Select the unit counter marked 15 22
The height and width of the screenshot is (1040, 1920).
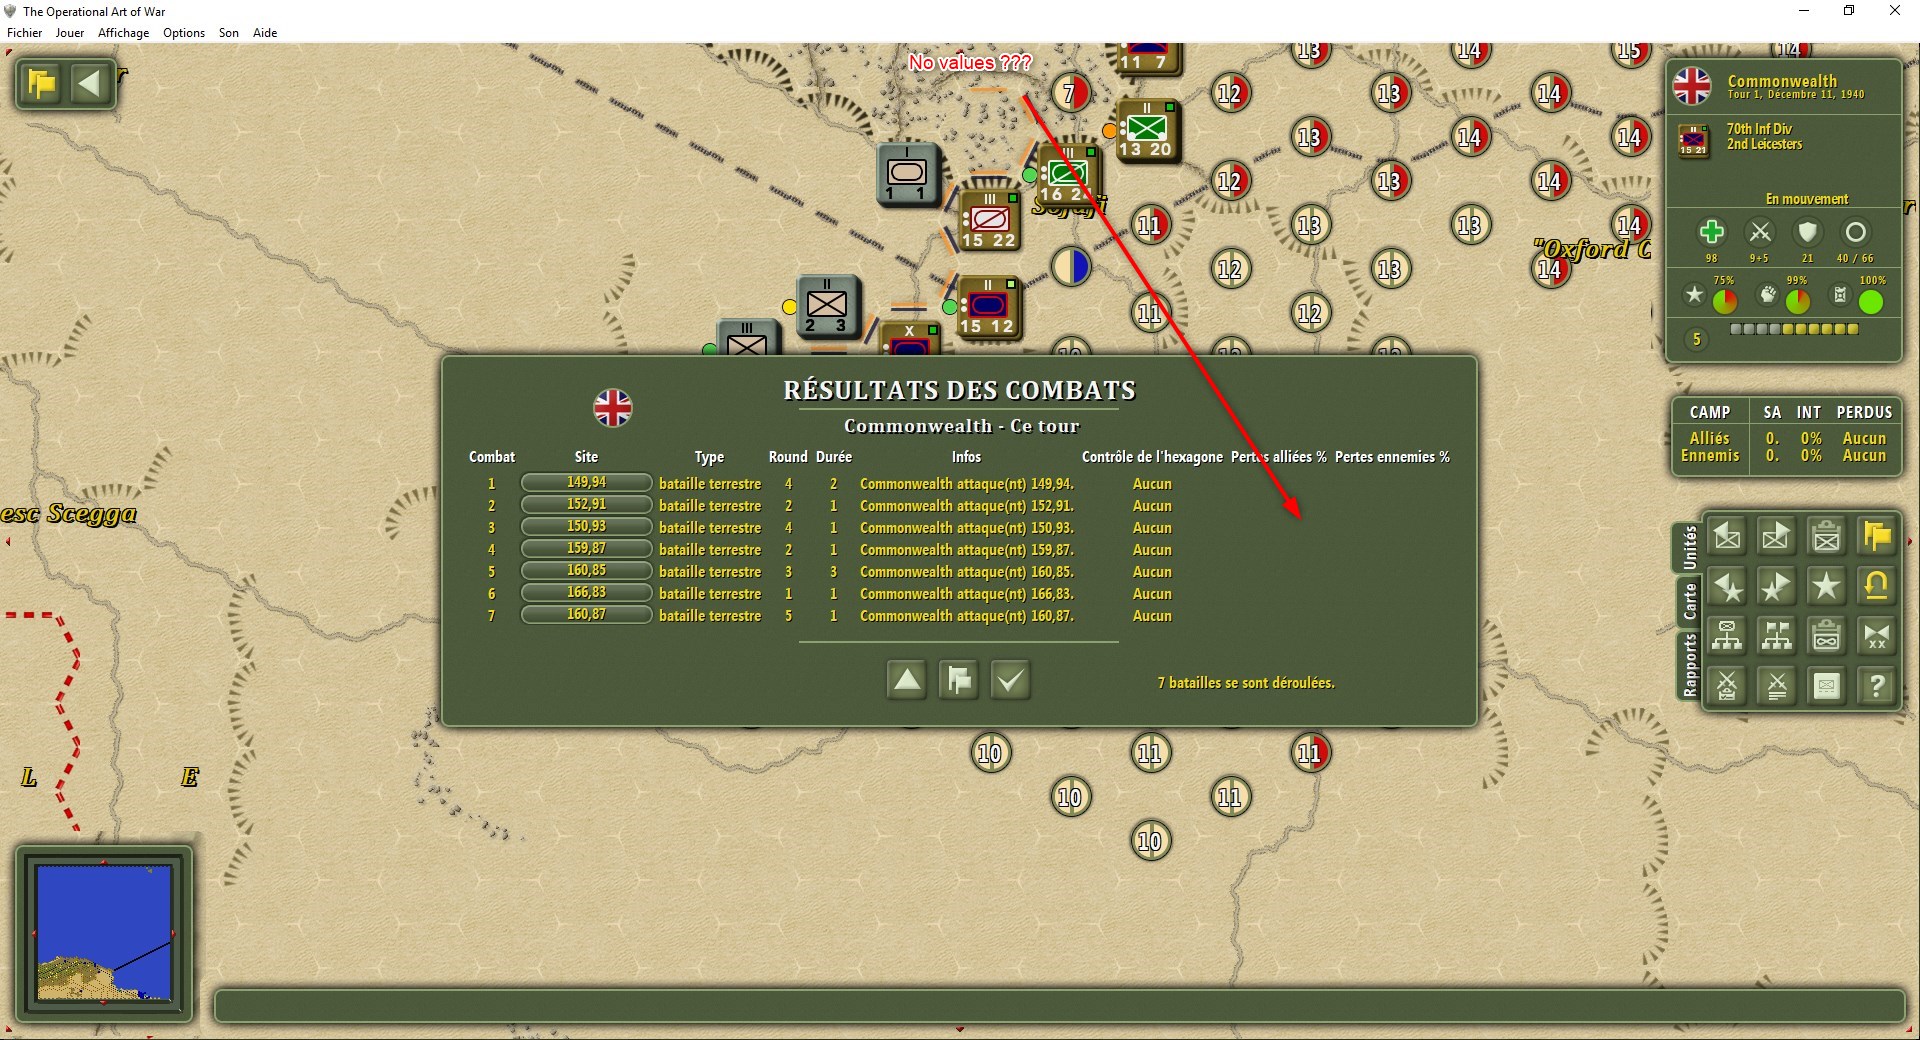pyautogui.click(x=988, y=219)
